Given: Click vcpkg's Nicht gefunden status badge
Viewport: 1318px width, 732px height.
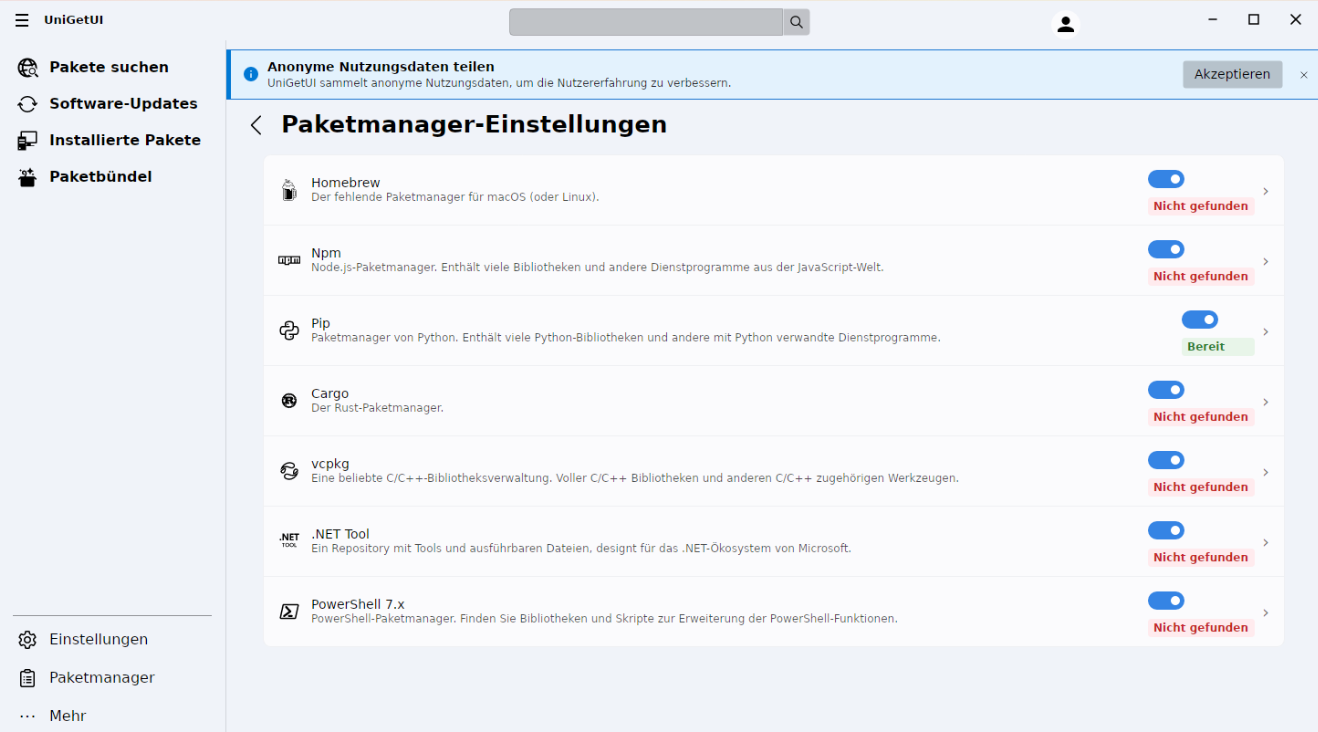Looking at the screenshot, I should point(1200,487).
